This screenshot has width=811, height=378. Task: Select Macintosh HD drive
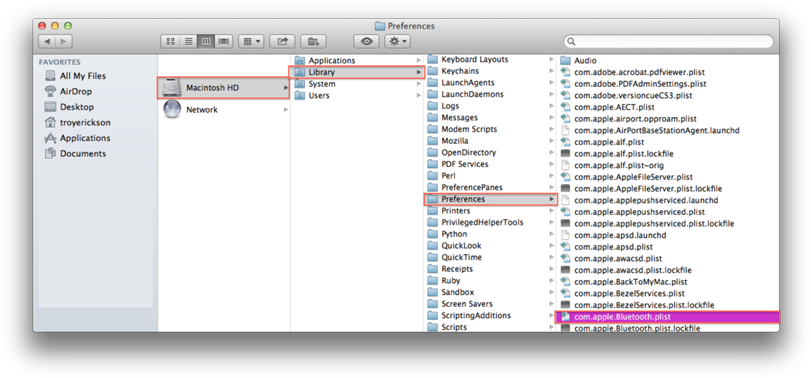223,88
